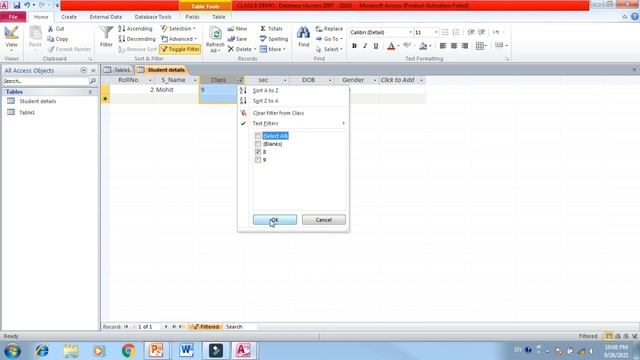This screenshot has height=360, width=640.
Task: Tick the Select All checkbox
Action: click(x=258, y=136)
